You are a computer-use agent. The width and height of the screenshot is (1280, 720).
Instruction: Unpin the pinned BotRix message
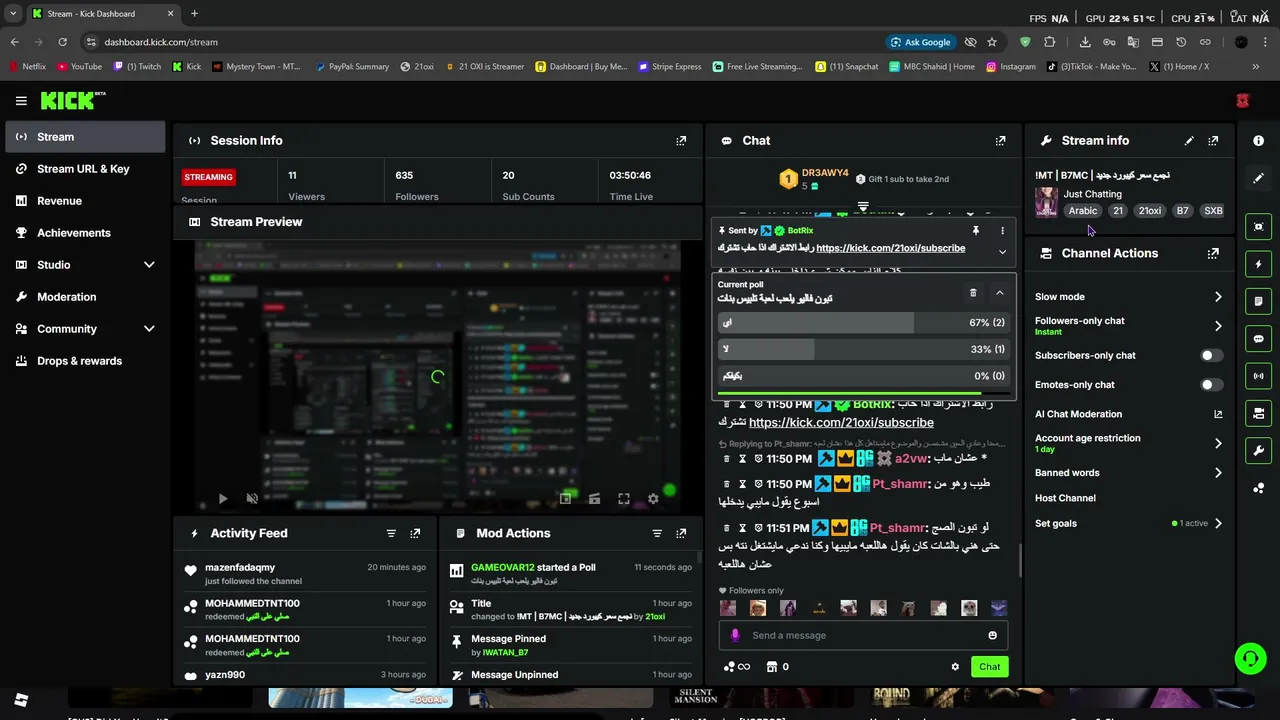(x=975, y=231)
